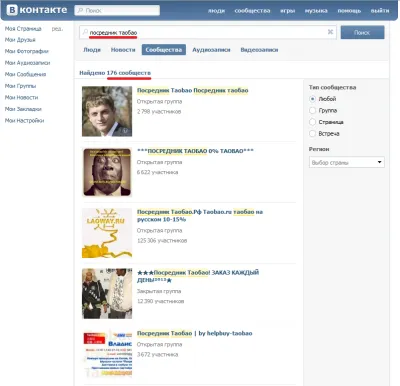This screenshot has height=386, width=400.
Task: Click the ред. edit link in sidebar
Action: 57,29
